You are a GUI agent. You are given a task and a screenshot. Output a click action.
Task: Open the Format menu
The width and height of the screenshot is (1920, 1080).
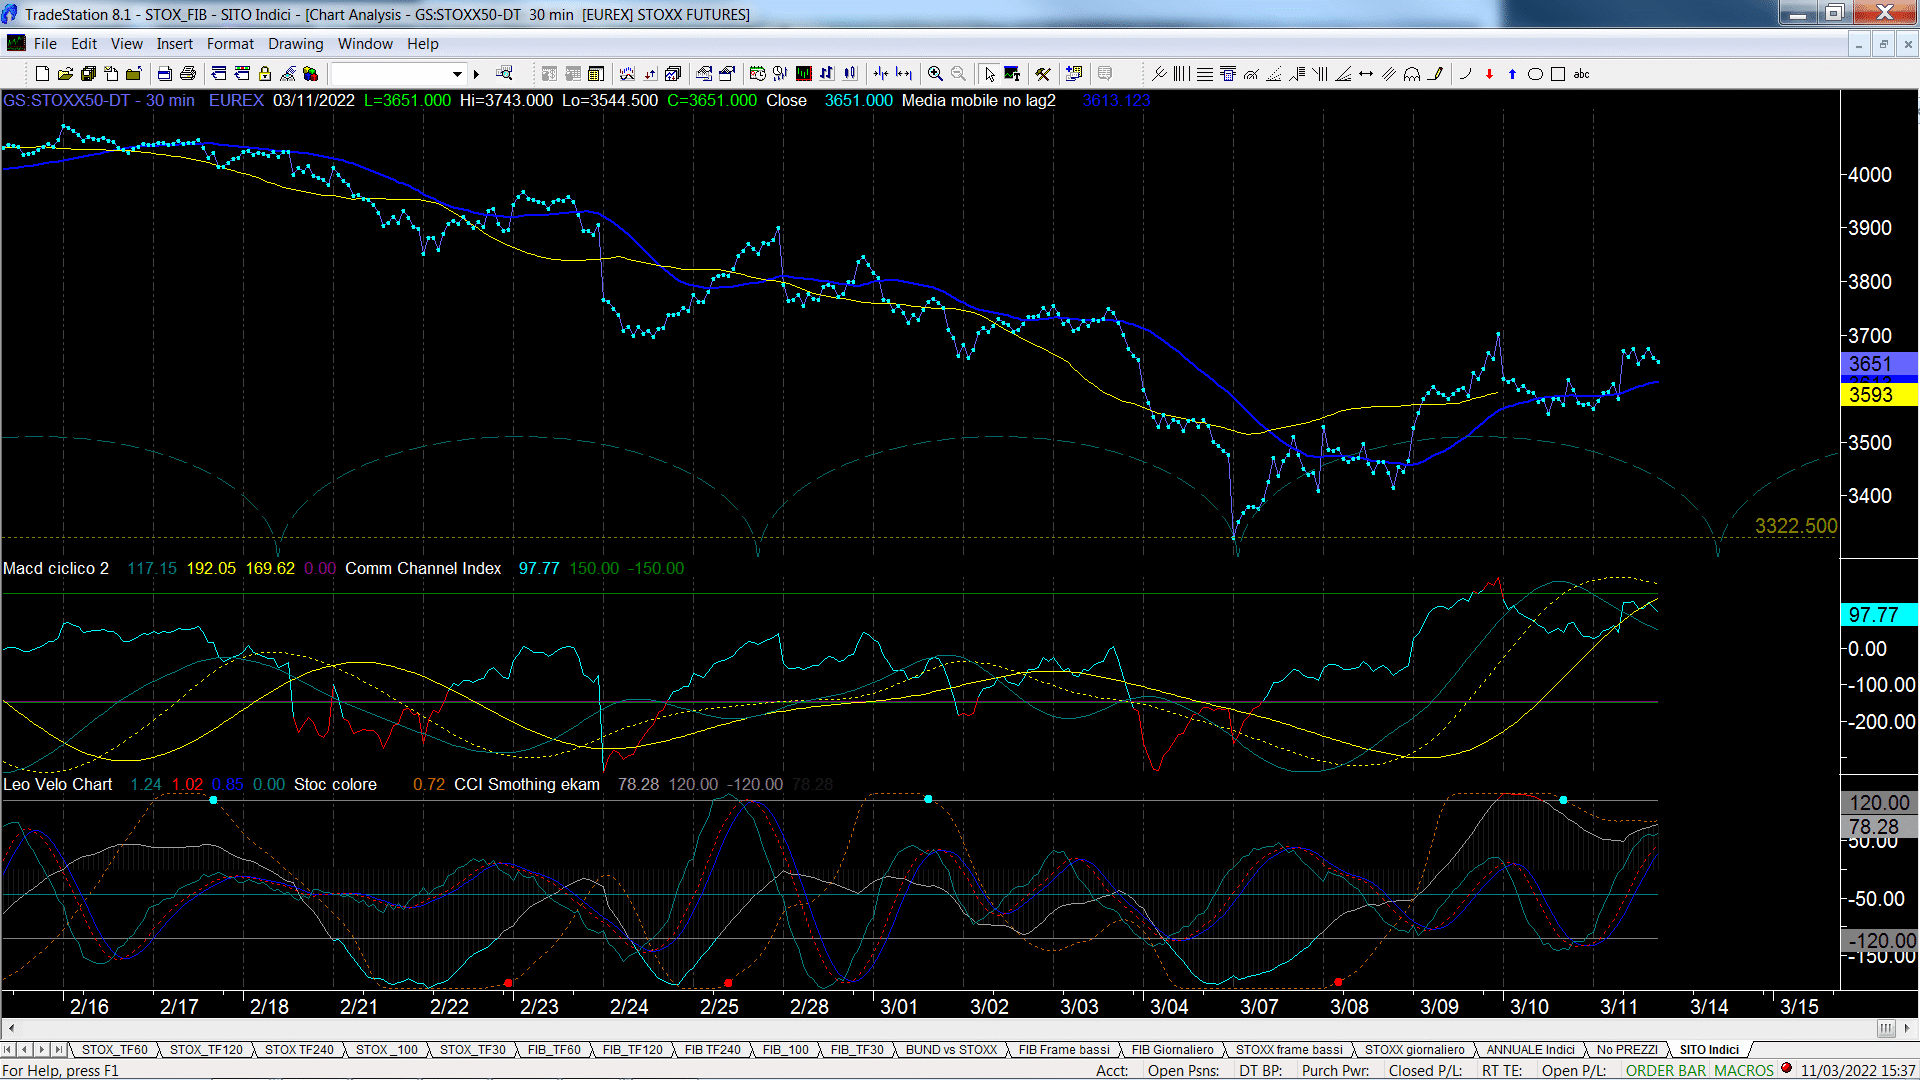(x=230, y=44)
